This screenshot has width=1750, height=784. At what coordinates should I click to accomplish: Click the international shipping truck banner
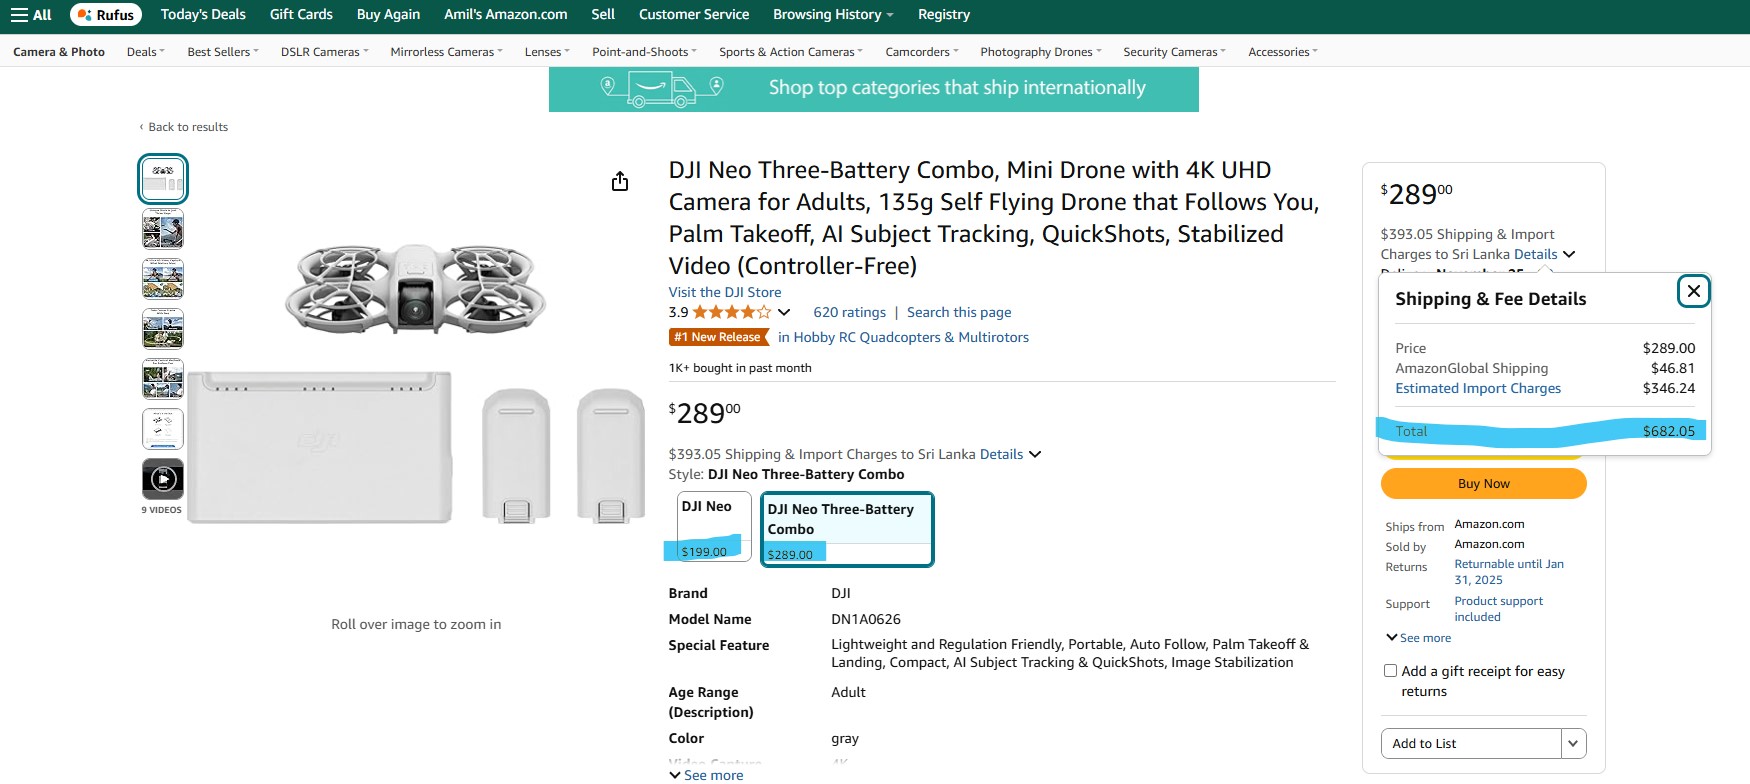[873, 89]
